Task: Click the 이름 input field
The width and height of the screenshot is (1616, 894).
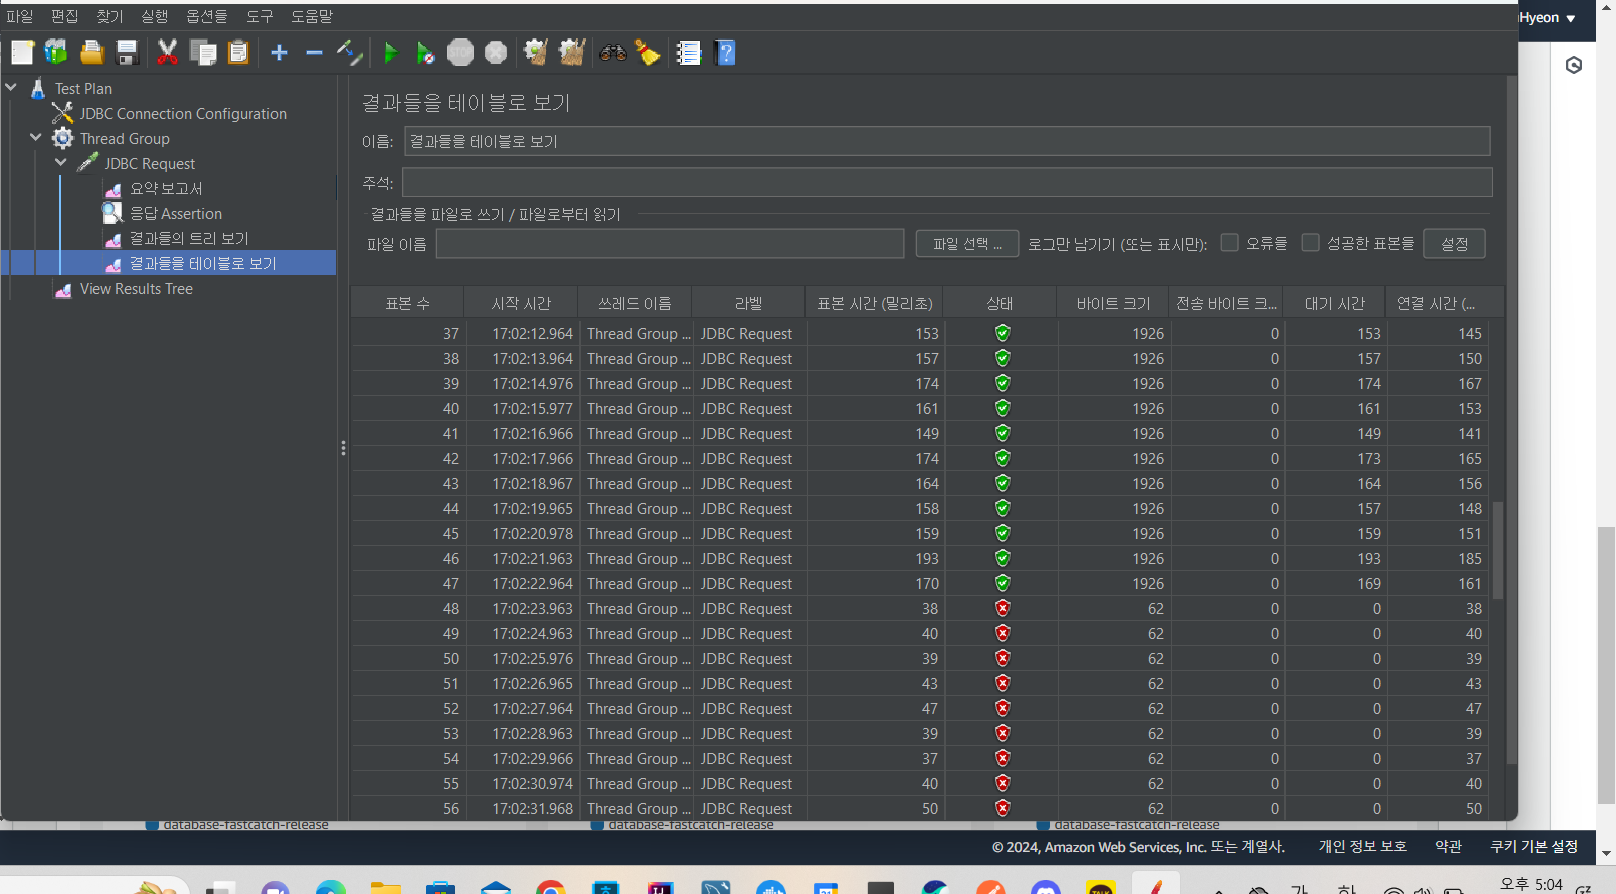Action: 947,141
